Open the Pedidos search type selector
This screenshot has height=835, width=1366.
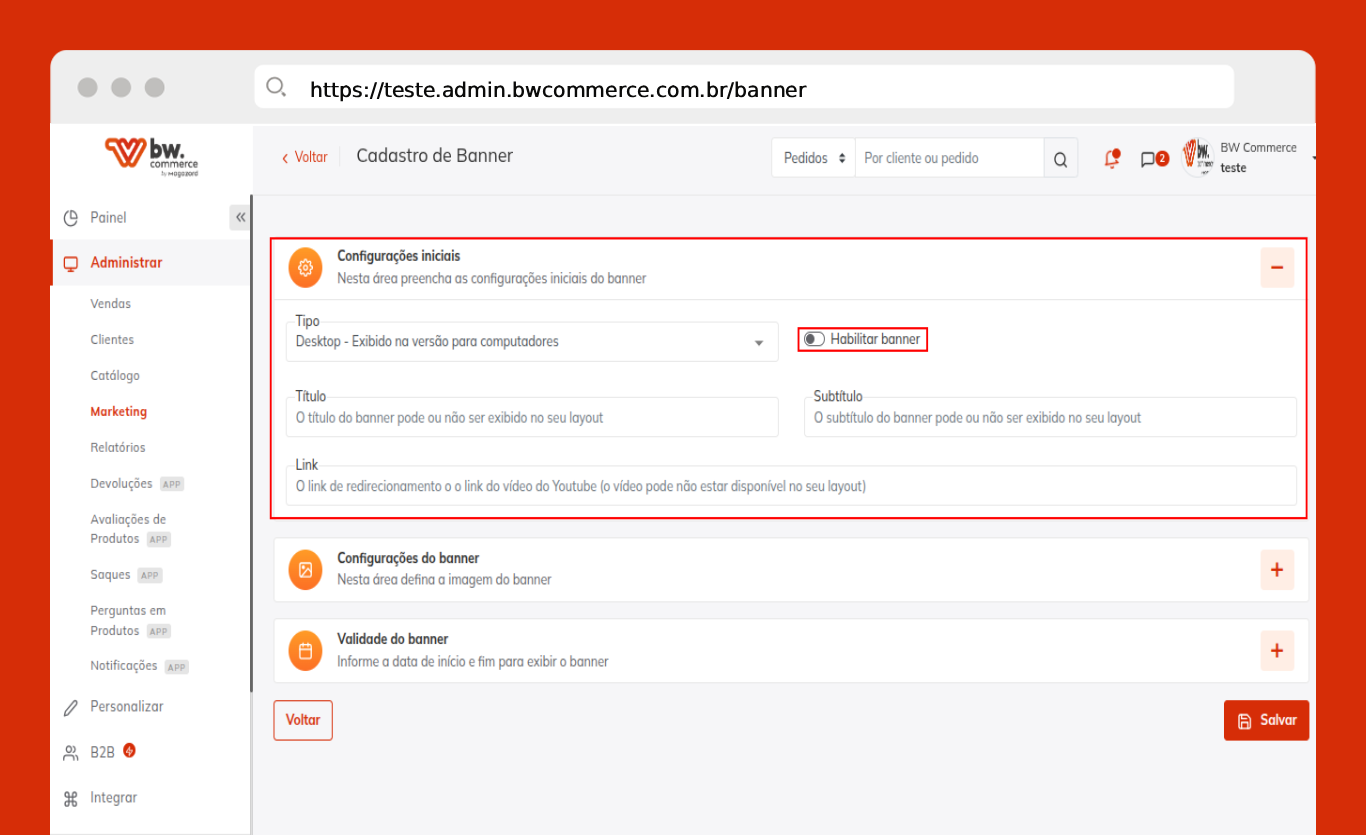tap(813, 158)
